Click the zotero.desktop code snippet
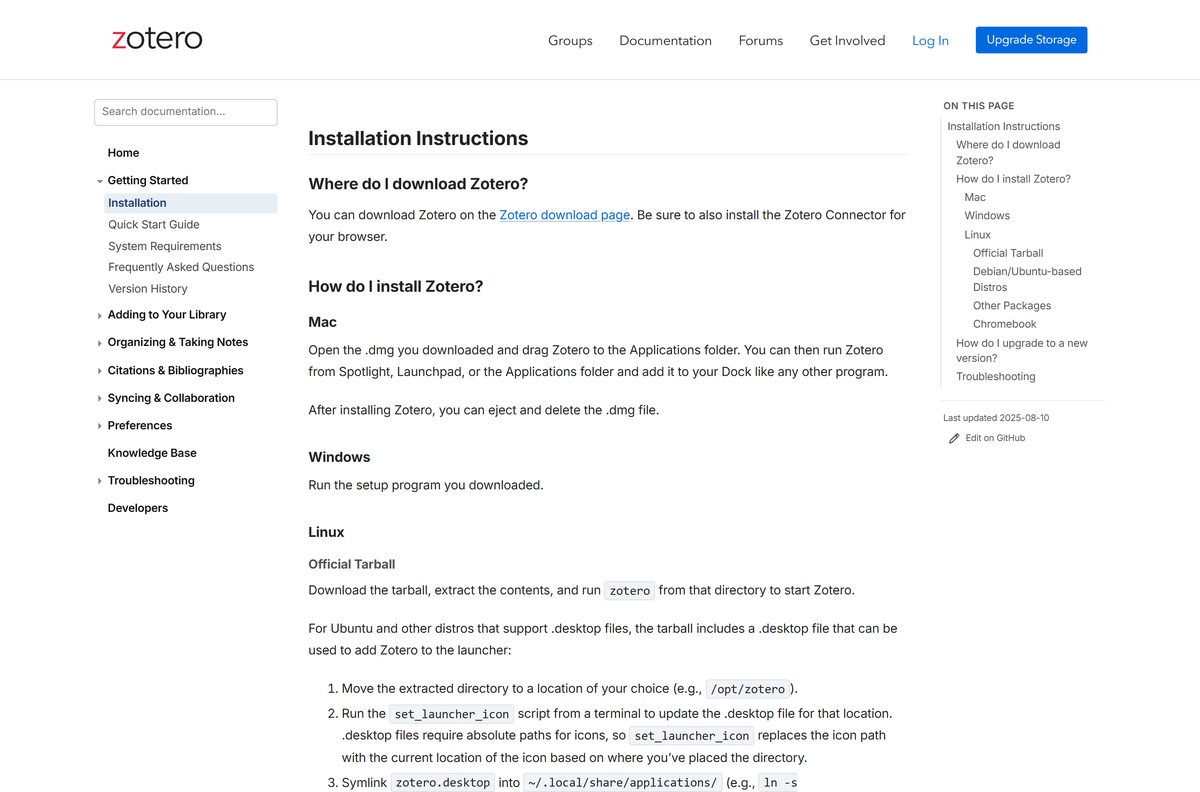This screenshot has height=792, width=1200. [x=442, y=783]
